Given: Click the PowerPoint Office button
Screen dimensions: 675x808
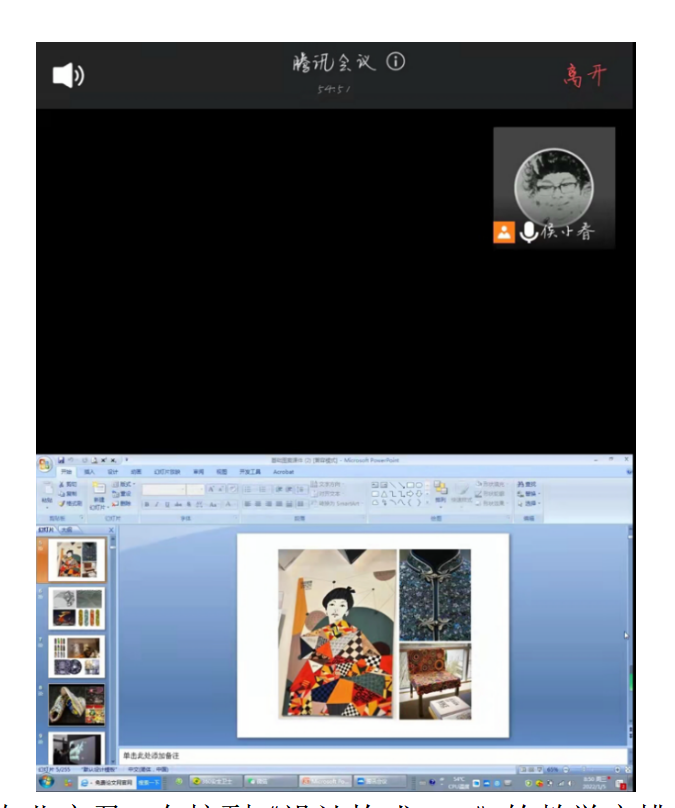Looking at the screenshot, I should click(x=44, y=466).
